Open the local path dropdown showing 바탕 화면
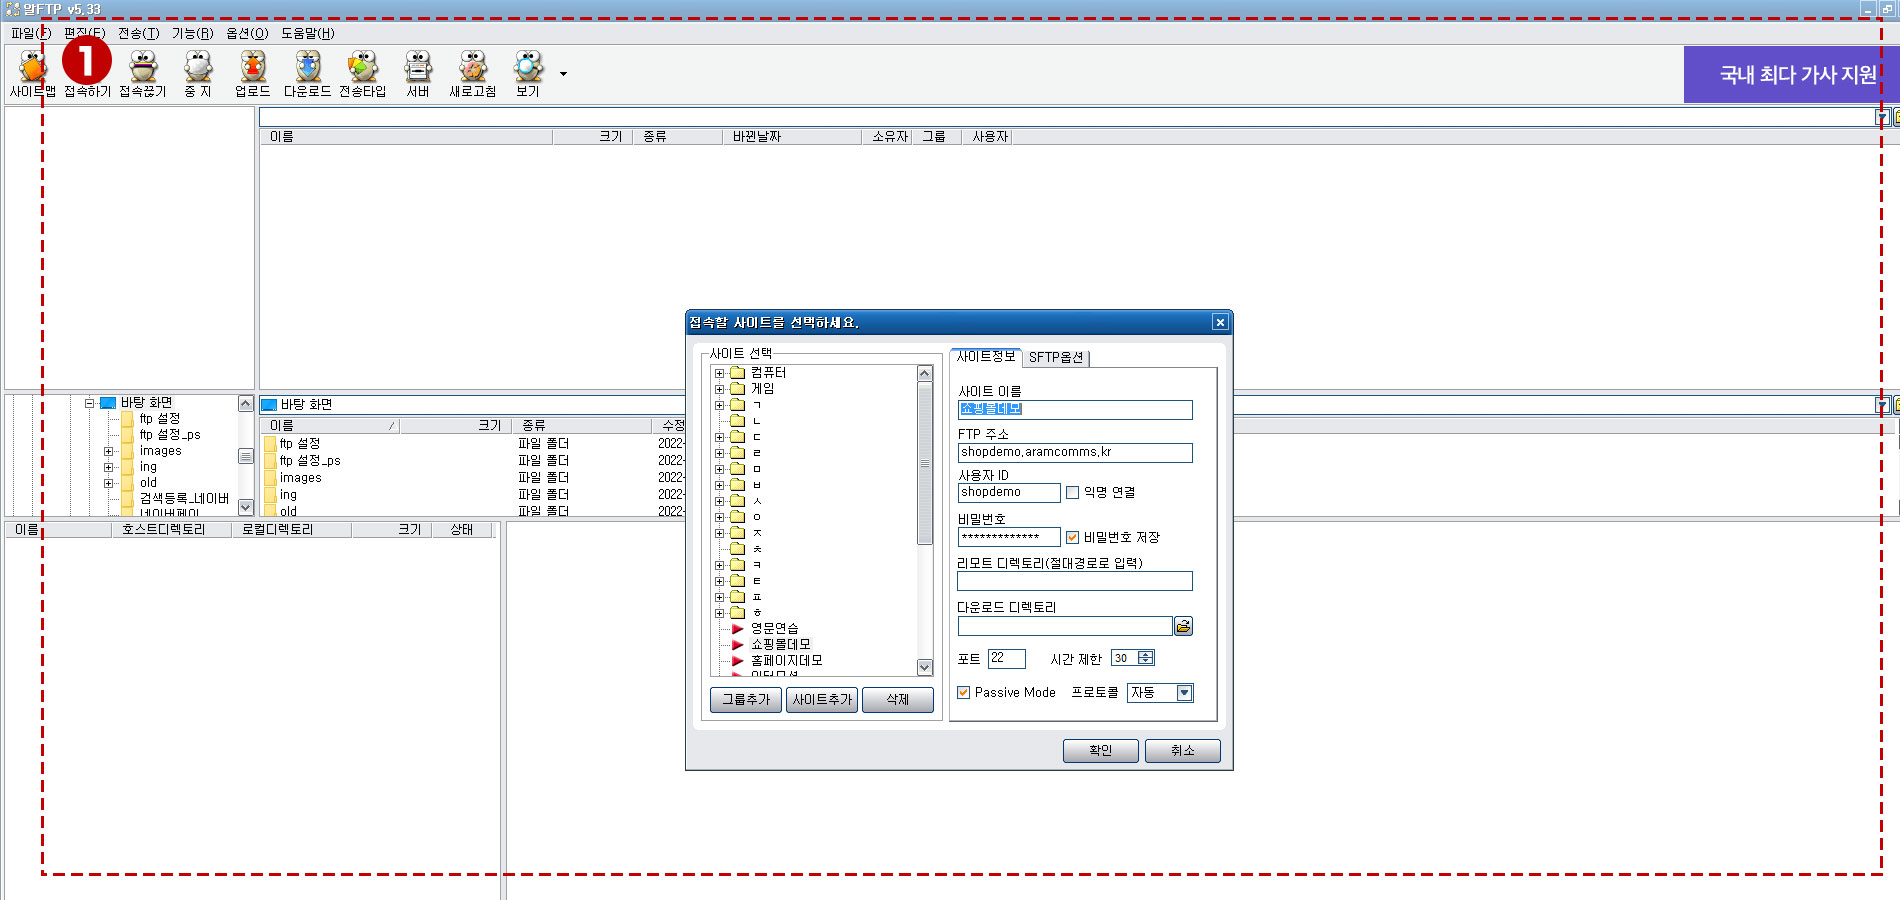Image resolution: width=1900 pixels, height=900 pixels. [x=1882, y=405]
